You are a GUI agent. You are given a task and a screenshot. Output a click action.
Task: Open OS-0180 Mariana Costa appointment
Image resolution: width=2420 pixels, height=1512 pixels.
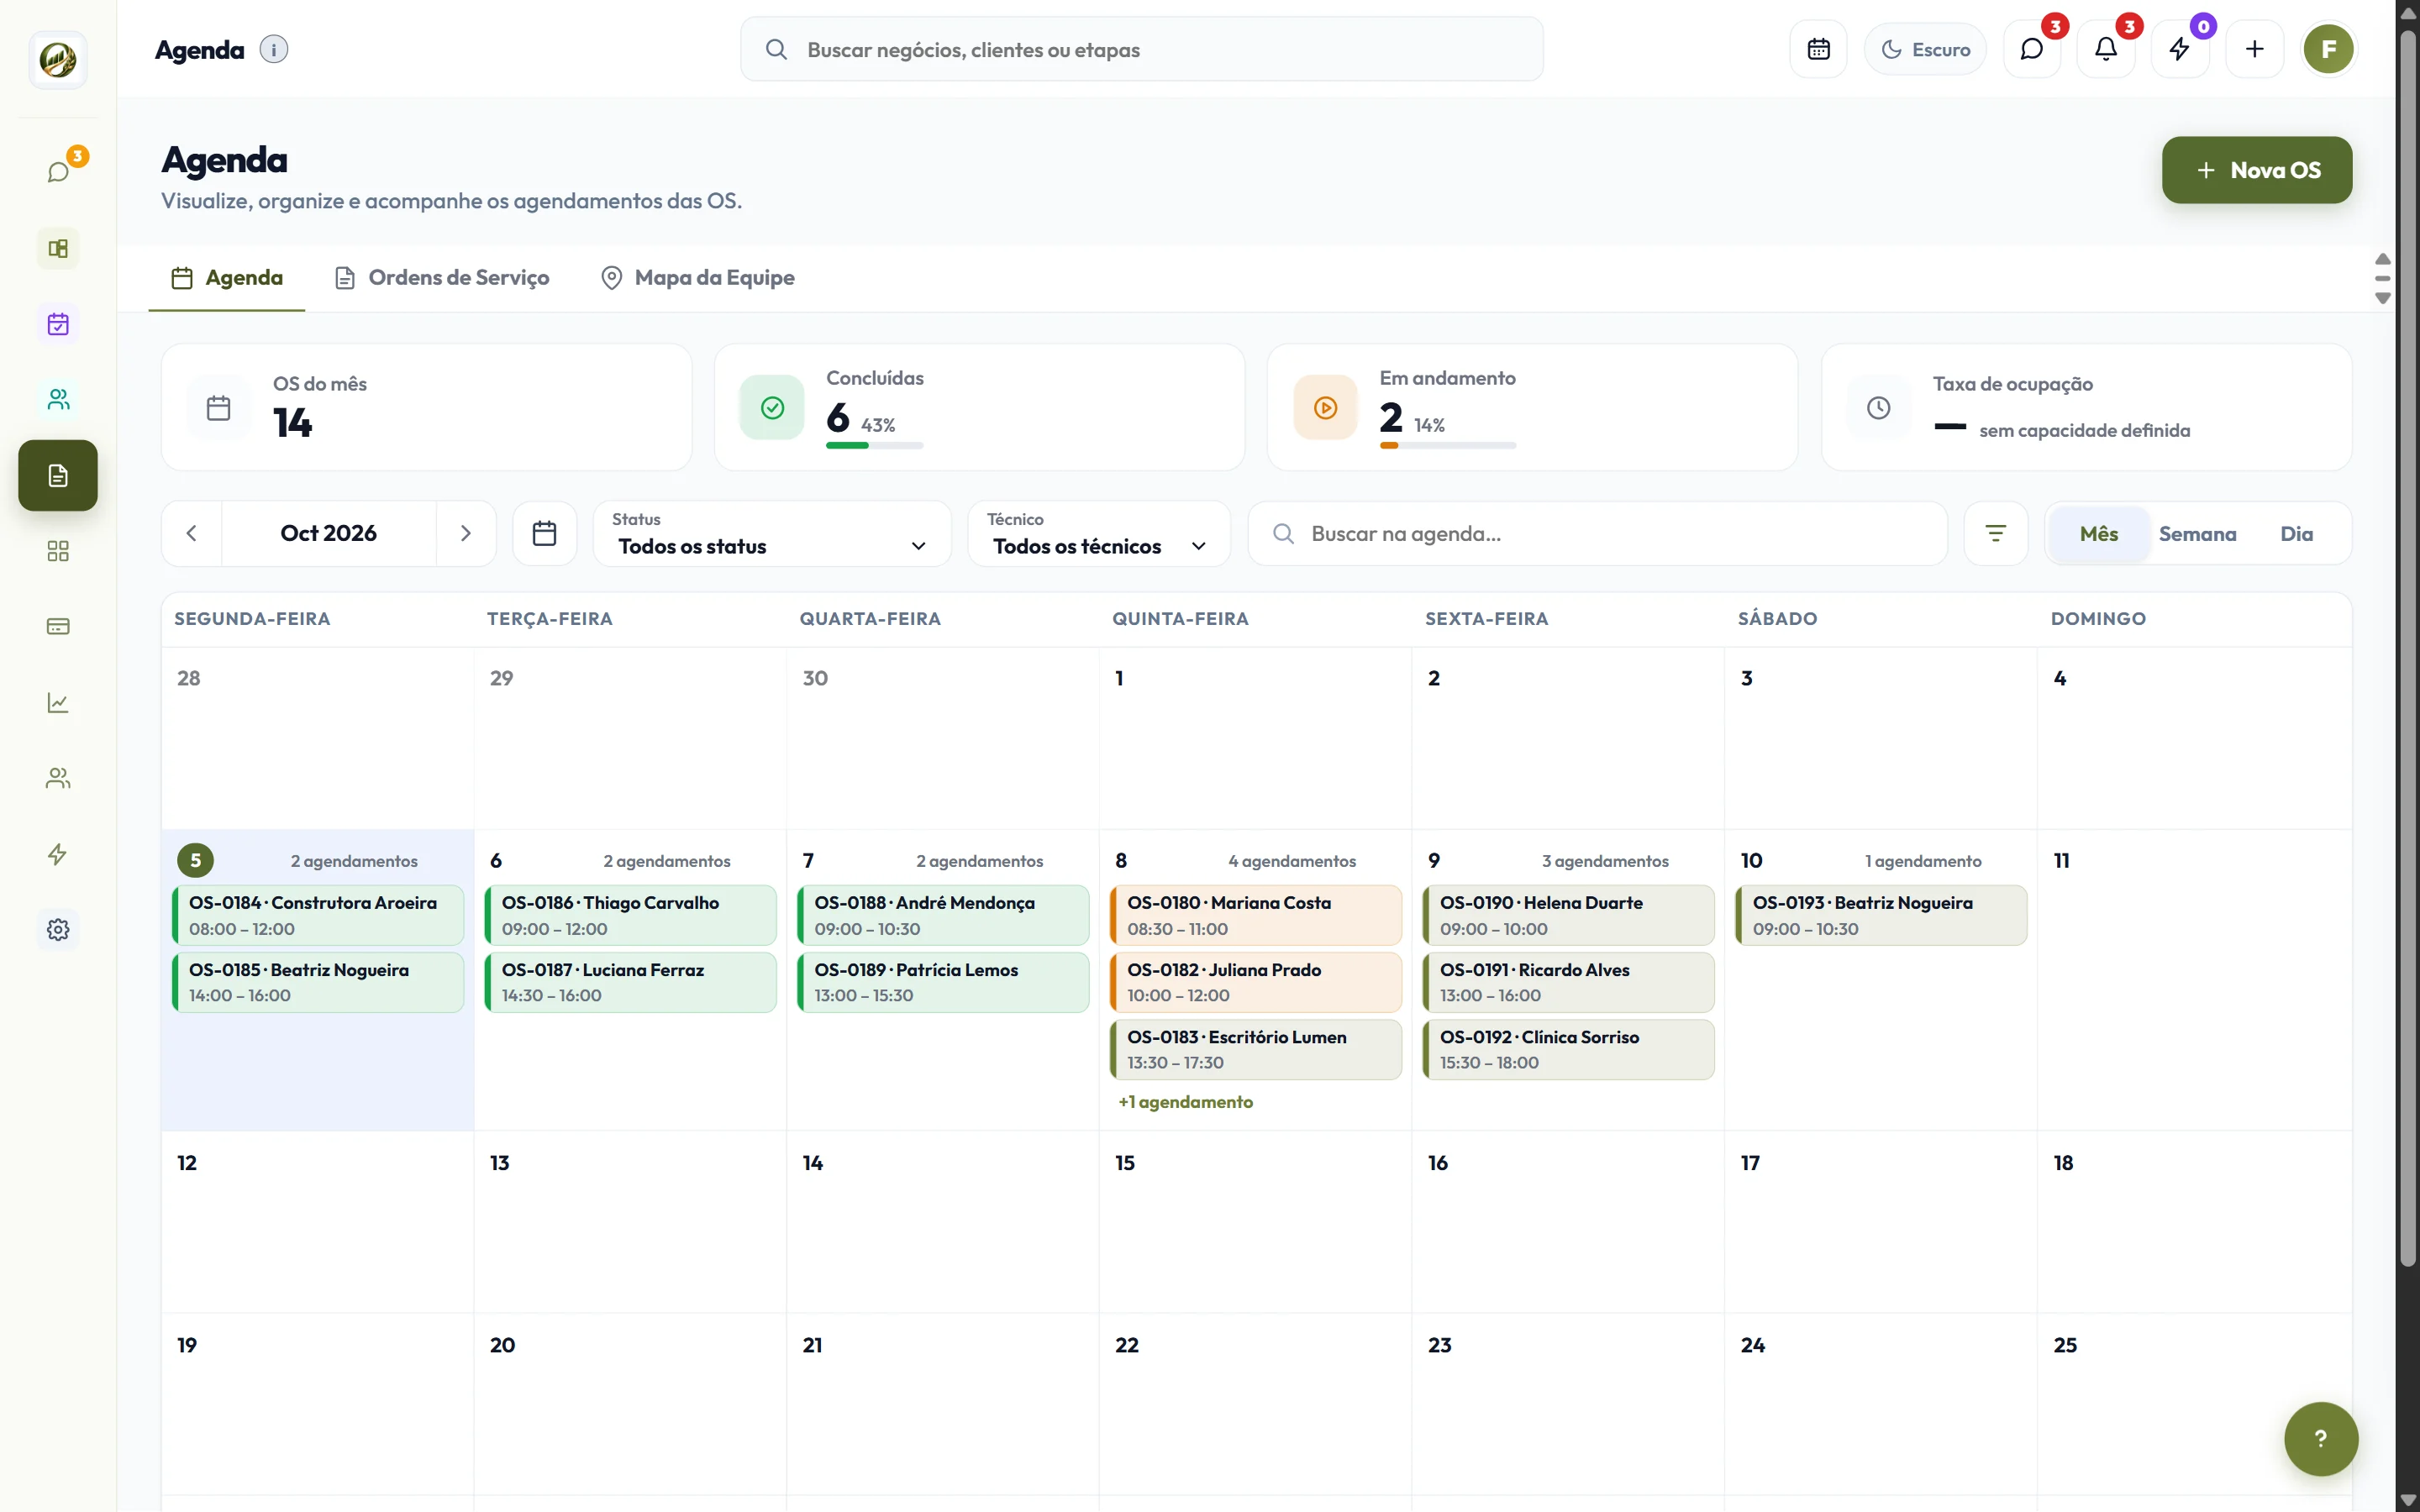(x=1256, y=915)
